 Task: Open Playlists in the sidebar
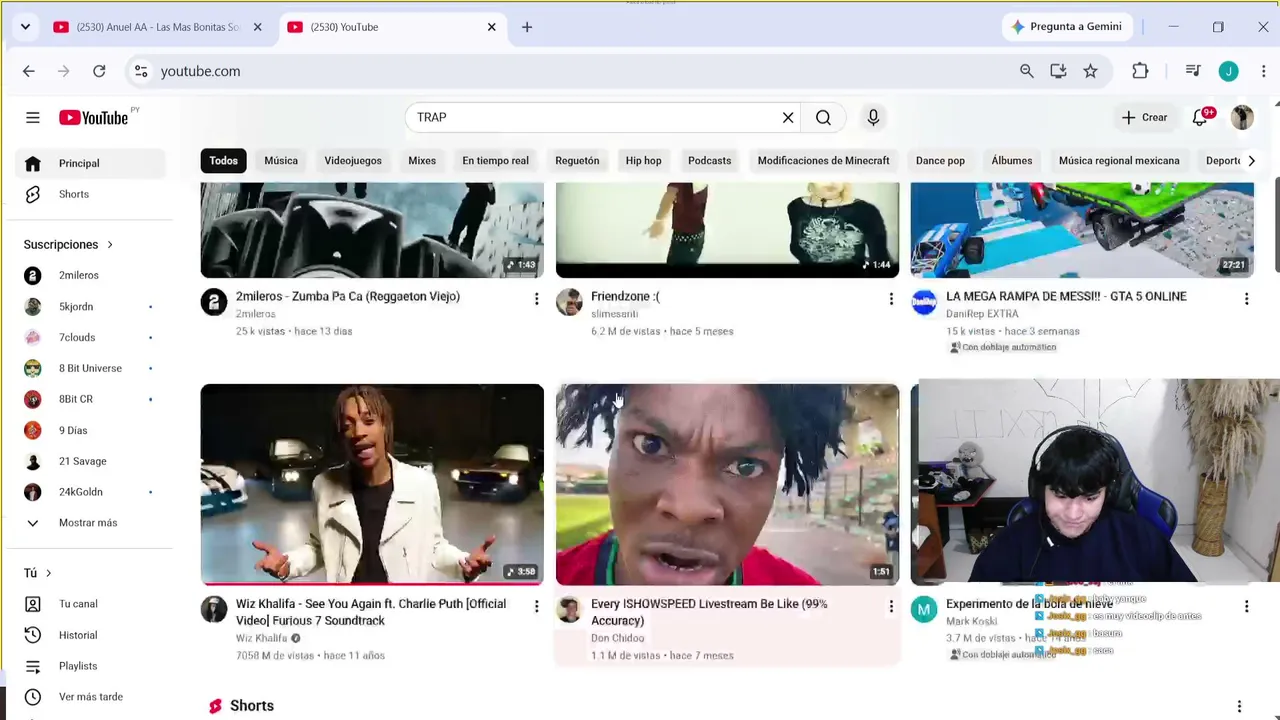tap(88, 666)
